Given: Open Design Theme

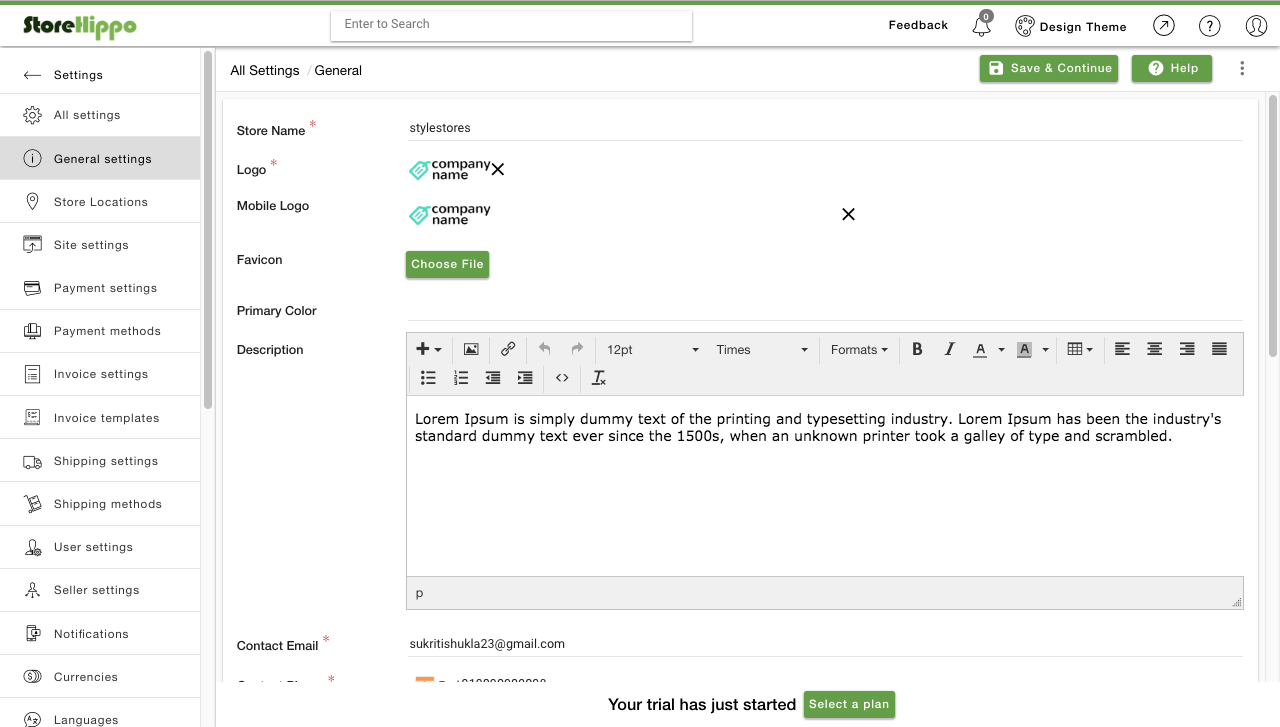Looking at the screenshot, I should [1071, 26].
